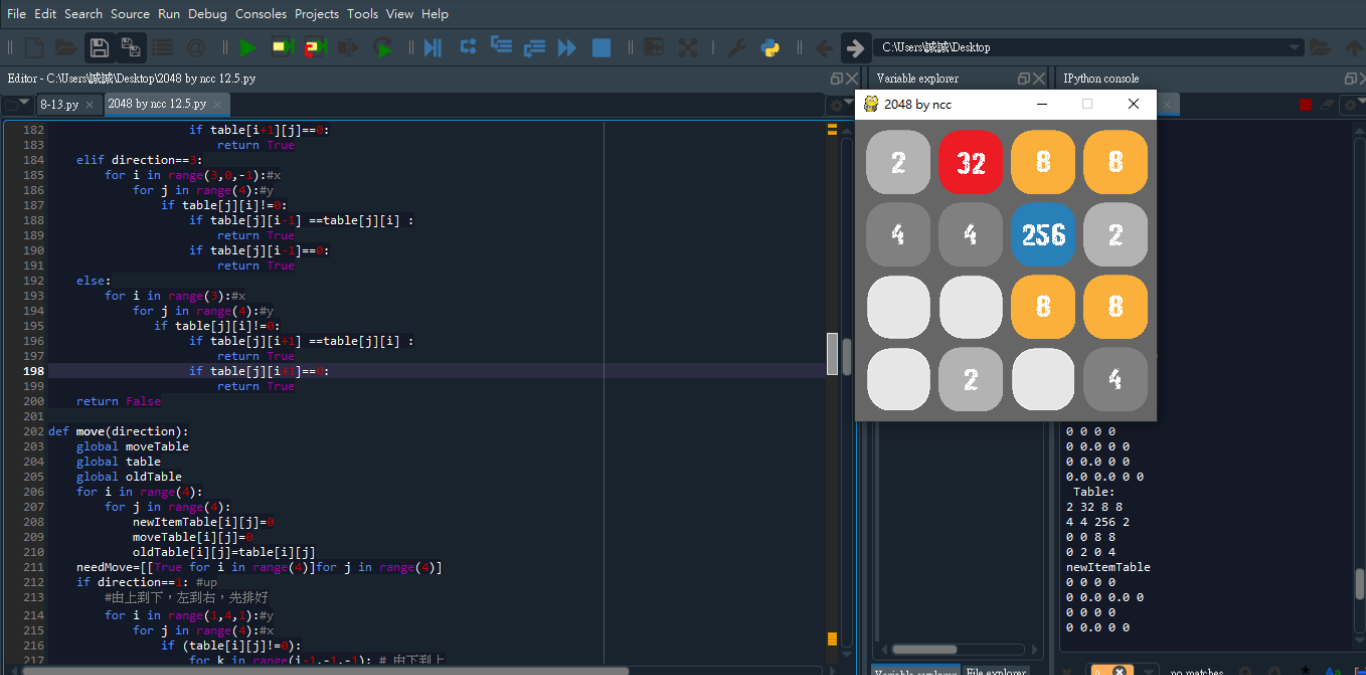Click browse working directory folder icon

(x=1320, y=47)
